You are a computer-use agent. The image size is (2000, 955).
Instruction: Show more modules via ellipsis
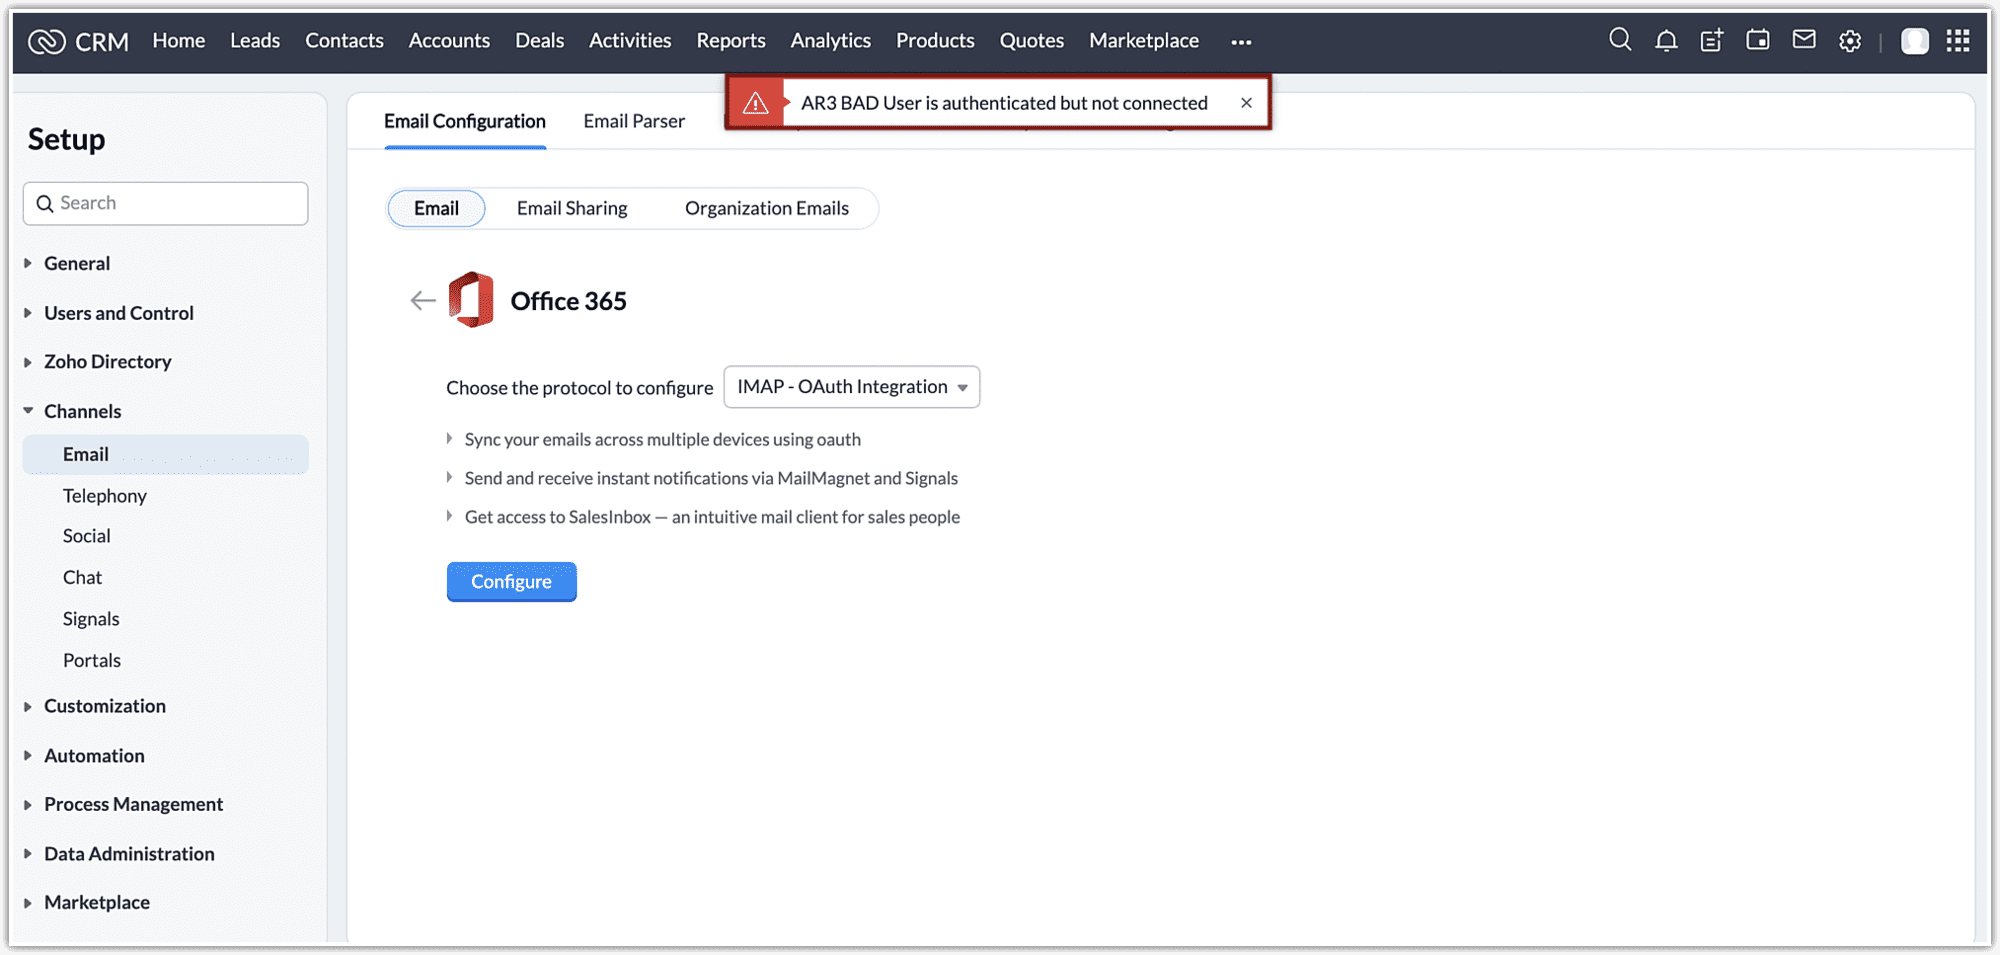coord(1241,42)
